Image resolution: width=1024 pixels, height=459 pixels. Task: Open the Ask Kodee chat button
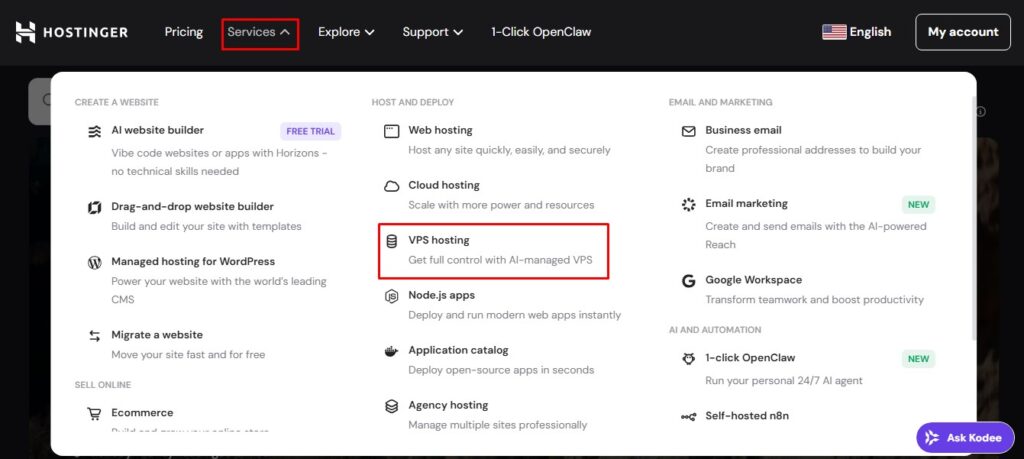pos(965,437)
